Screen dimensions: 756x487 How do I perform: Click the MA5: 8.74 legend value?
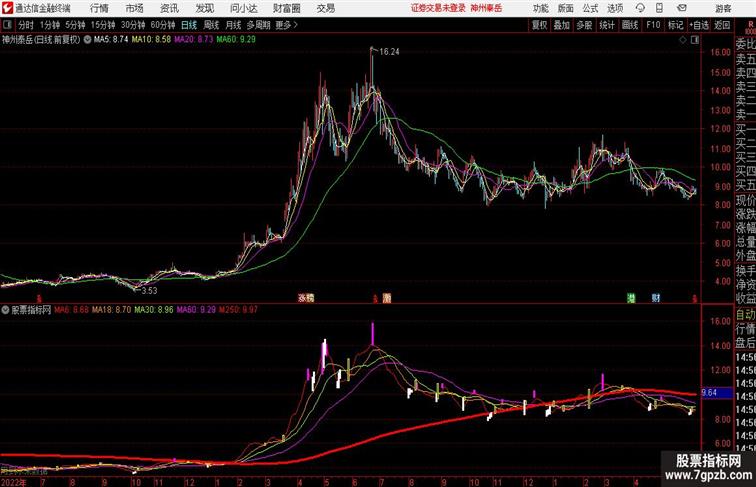pos(111,40)
